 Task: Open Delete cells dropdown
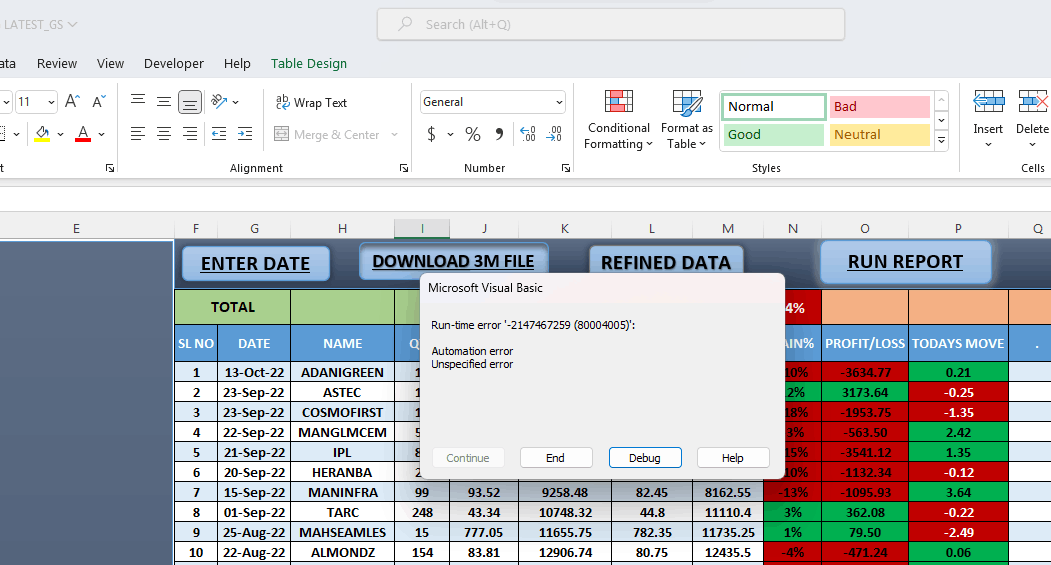(x=1032, y=144)
